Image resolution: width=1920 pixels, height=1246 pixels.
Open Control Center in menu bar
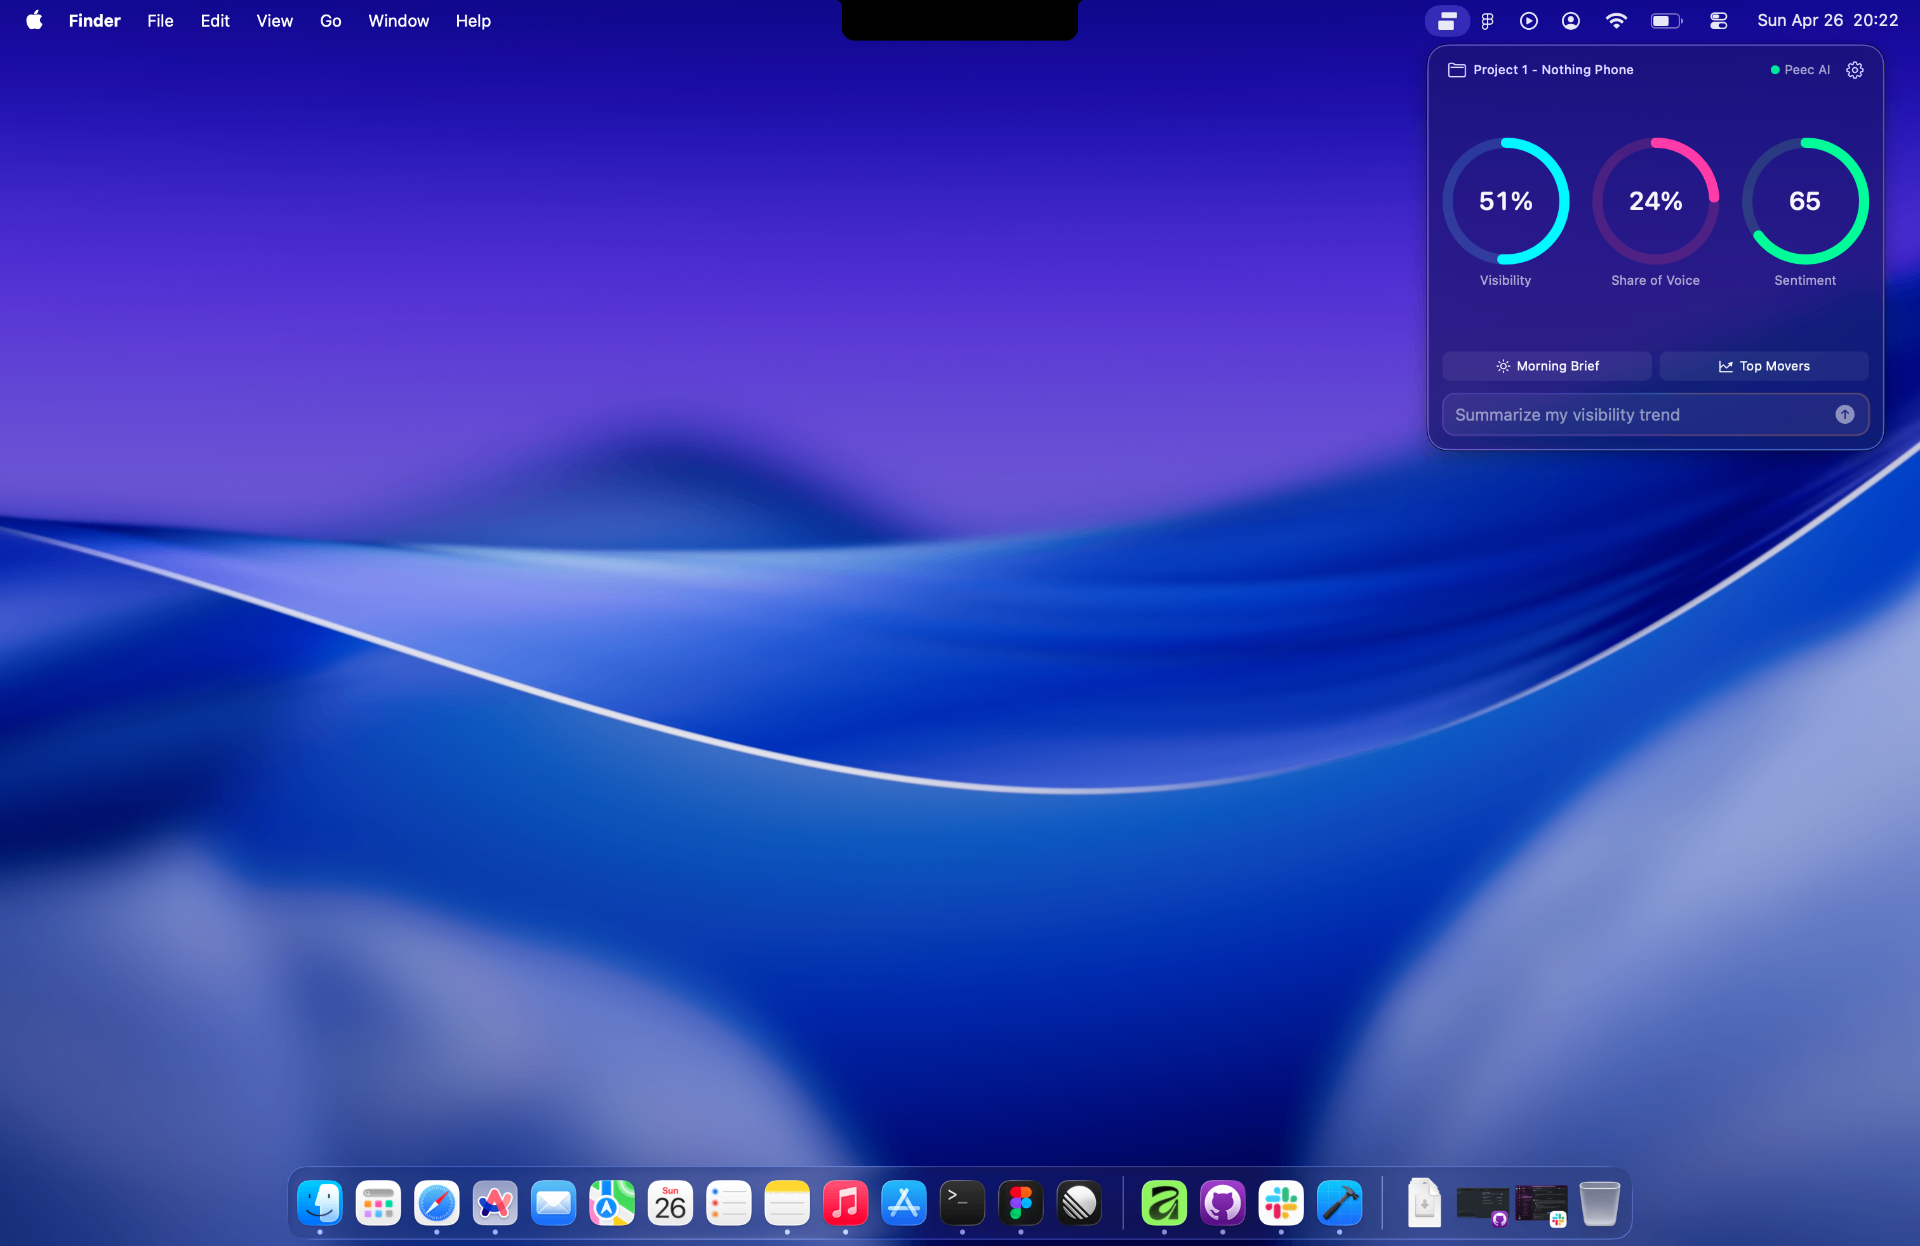tap(1719, 21)
